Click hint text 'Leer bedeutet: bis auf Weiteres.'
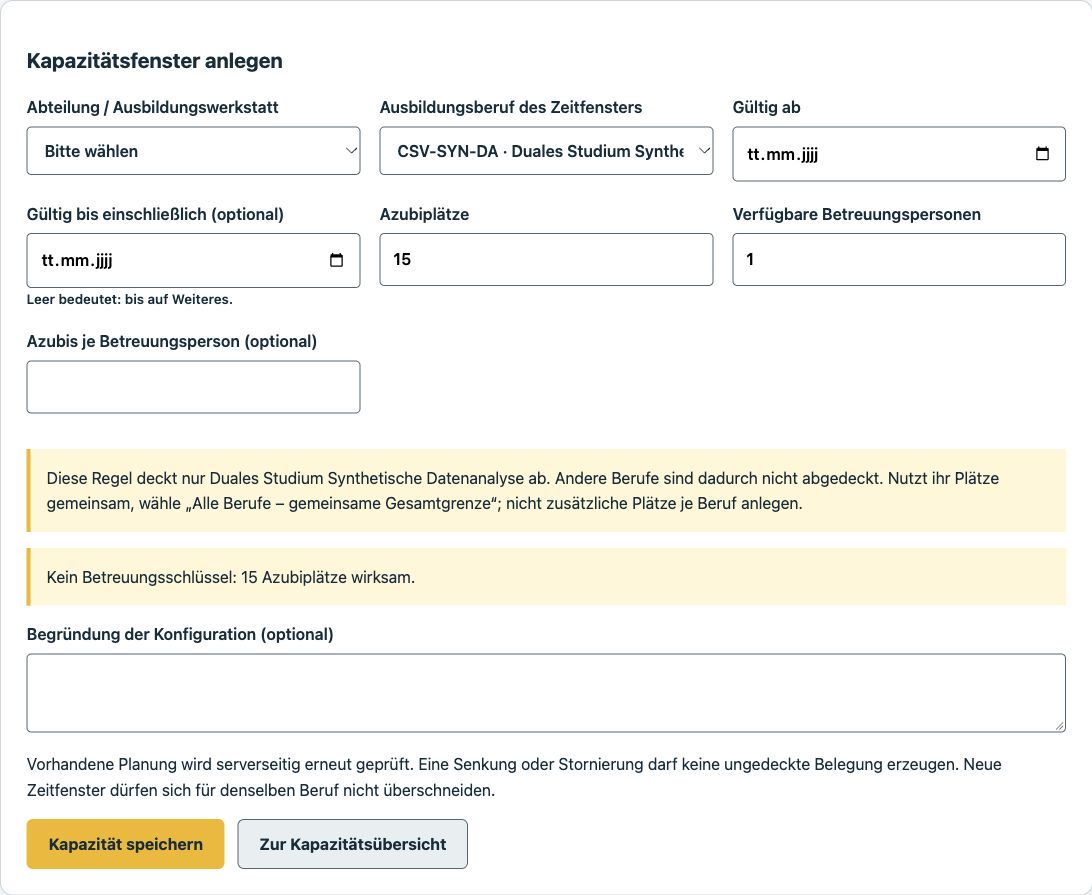 coord(130,299)
